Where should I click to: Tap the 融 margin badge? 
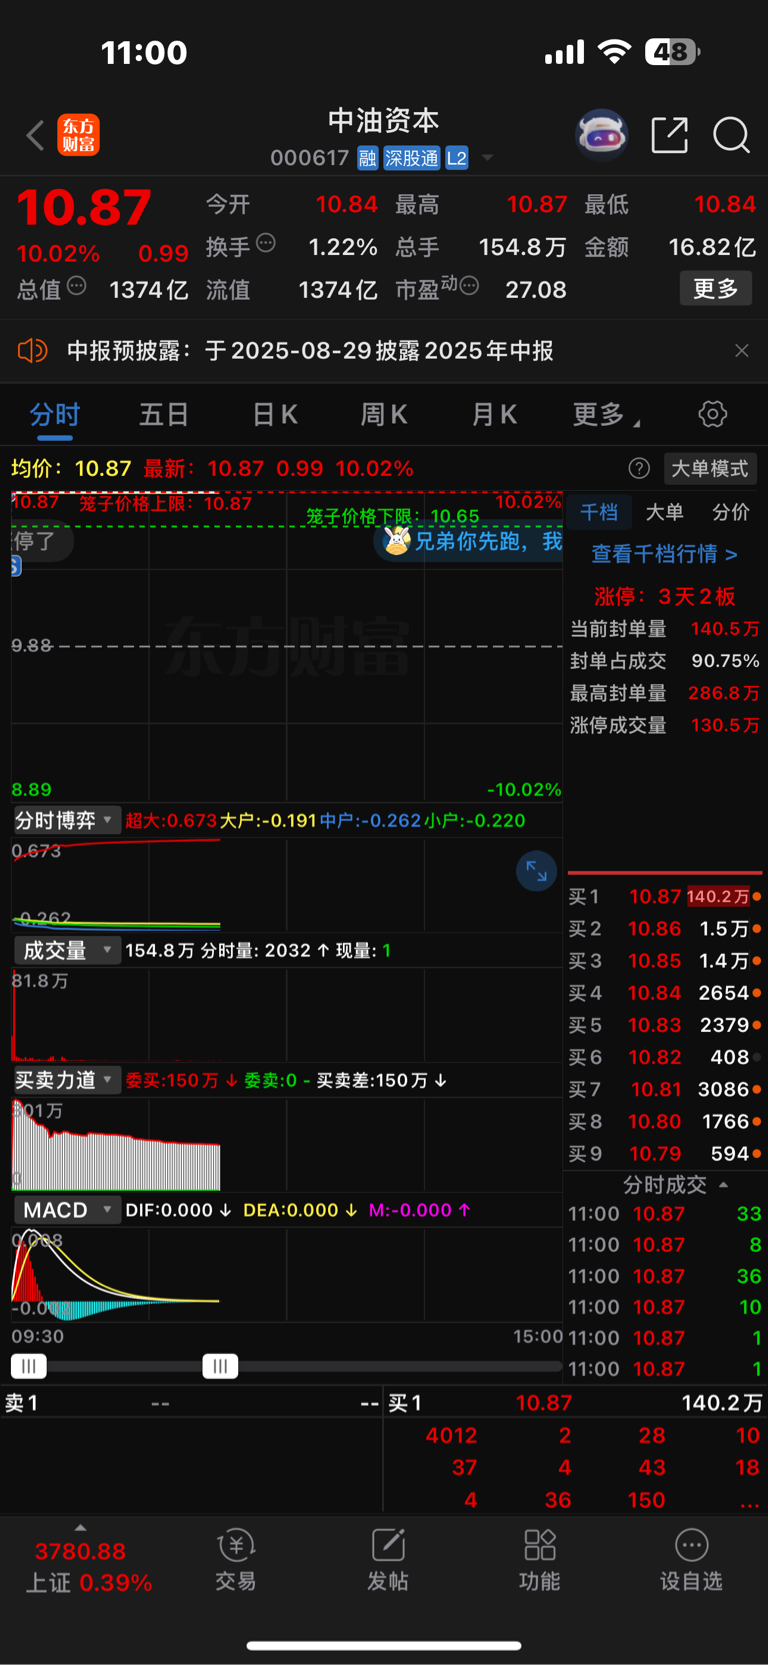tap(367, 158)
